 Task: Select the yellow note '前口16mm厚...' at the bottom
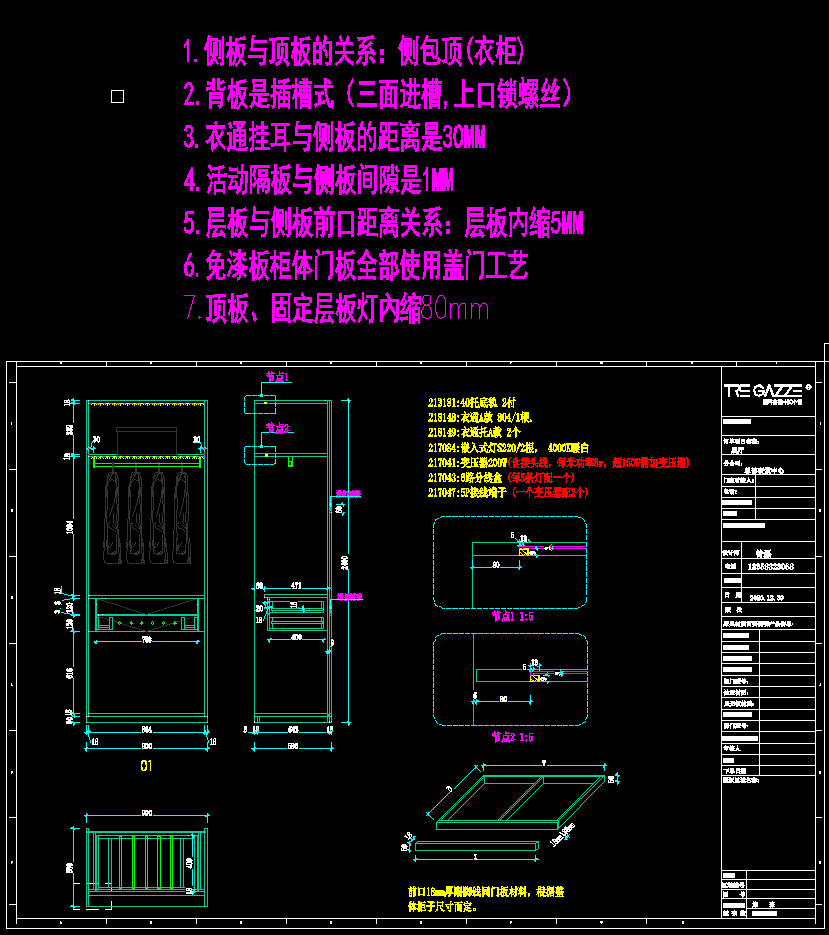click(x=486, y=899)
